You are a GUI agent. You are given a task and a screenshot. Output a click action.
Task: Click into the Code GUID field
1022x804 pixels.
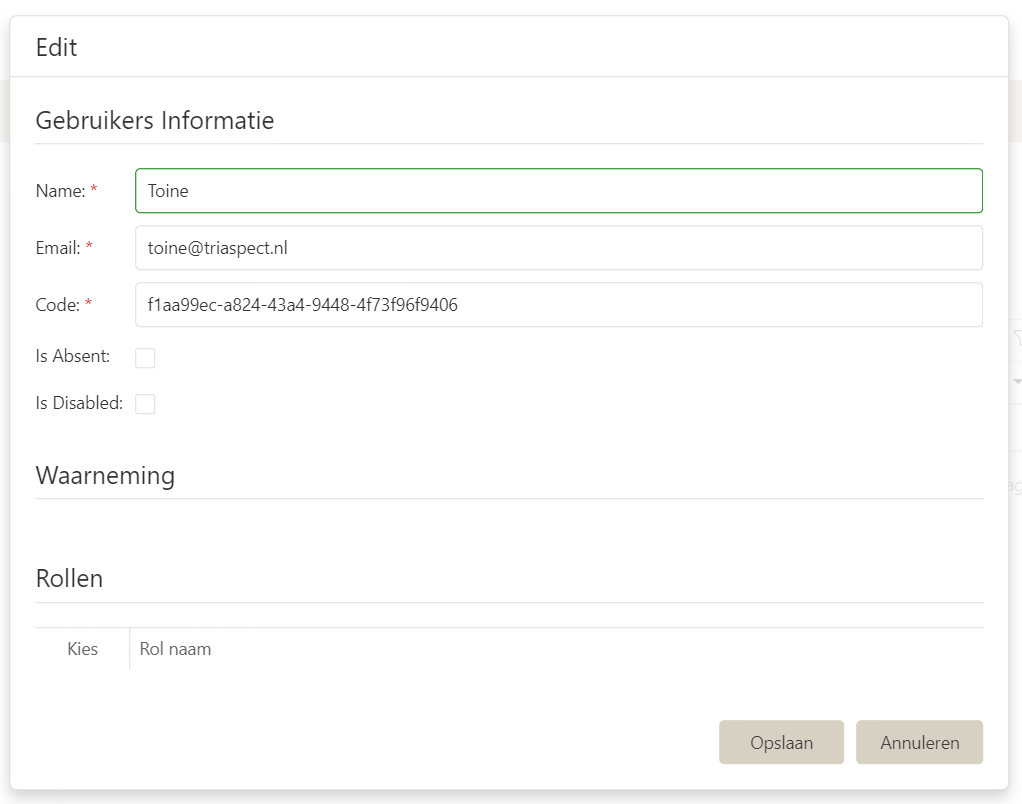point(558,305)
